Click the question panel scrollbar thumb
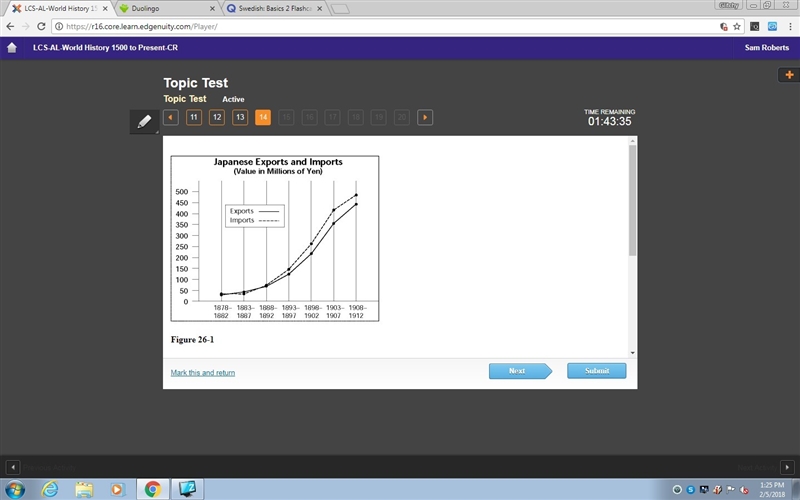This screenshot has width=800, height=500. [633, 200]
